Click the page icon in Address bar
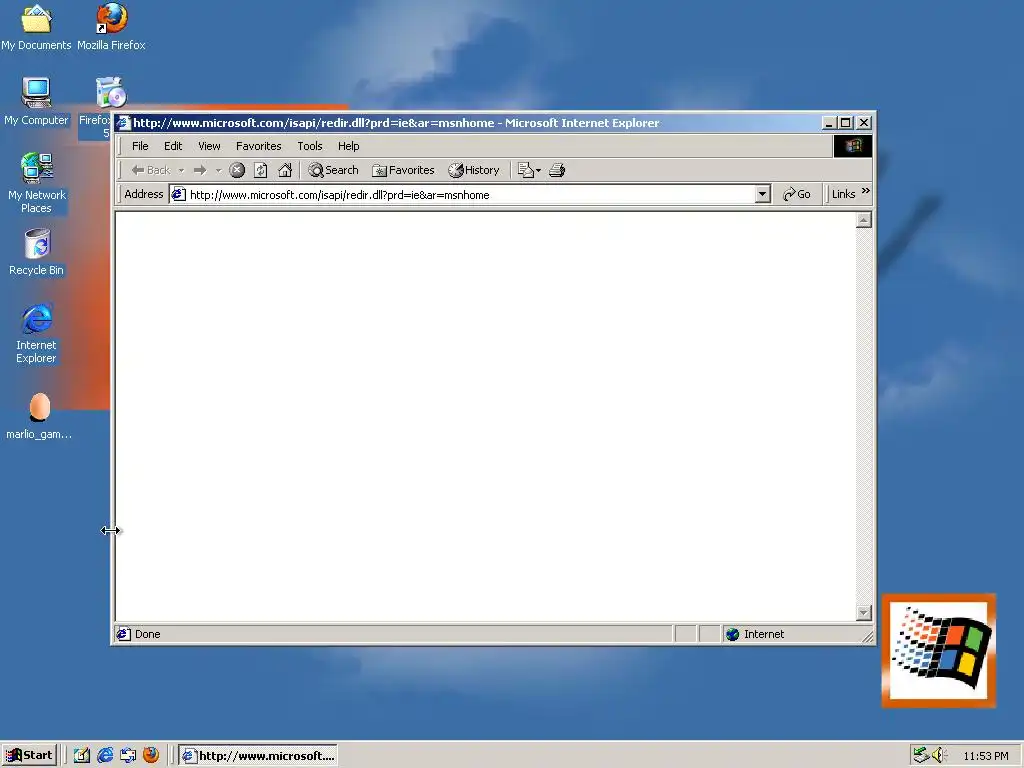1024x768 pixels. [178, 195]
